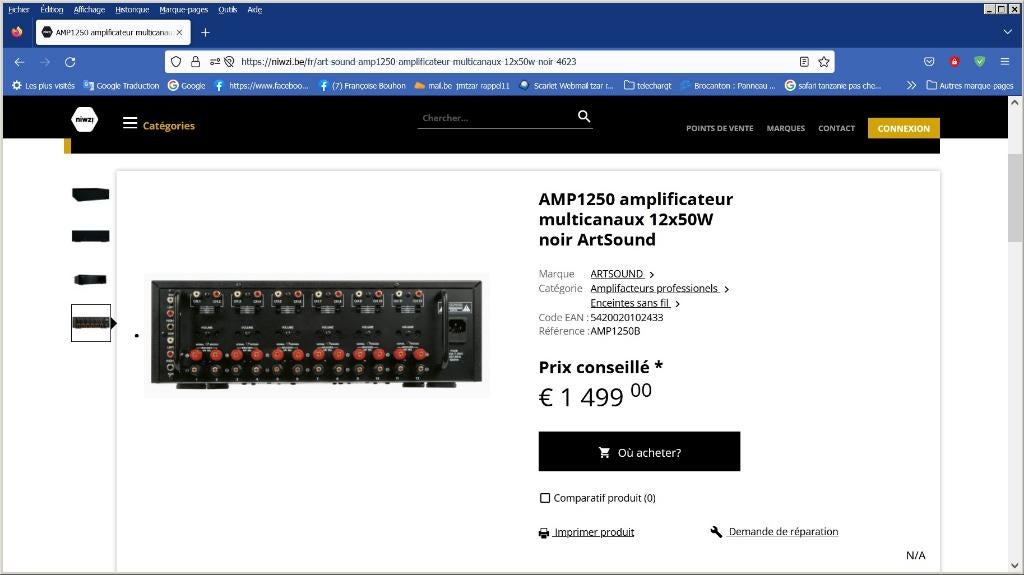Open the Google bookmark

187,86
